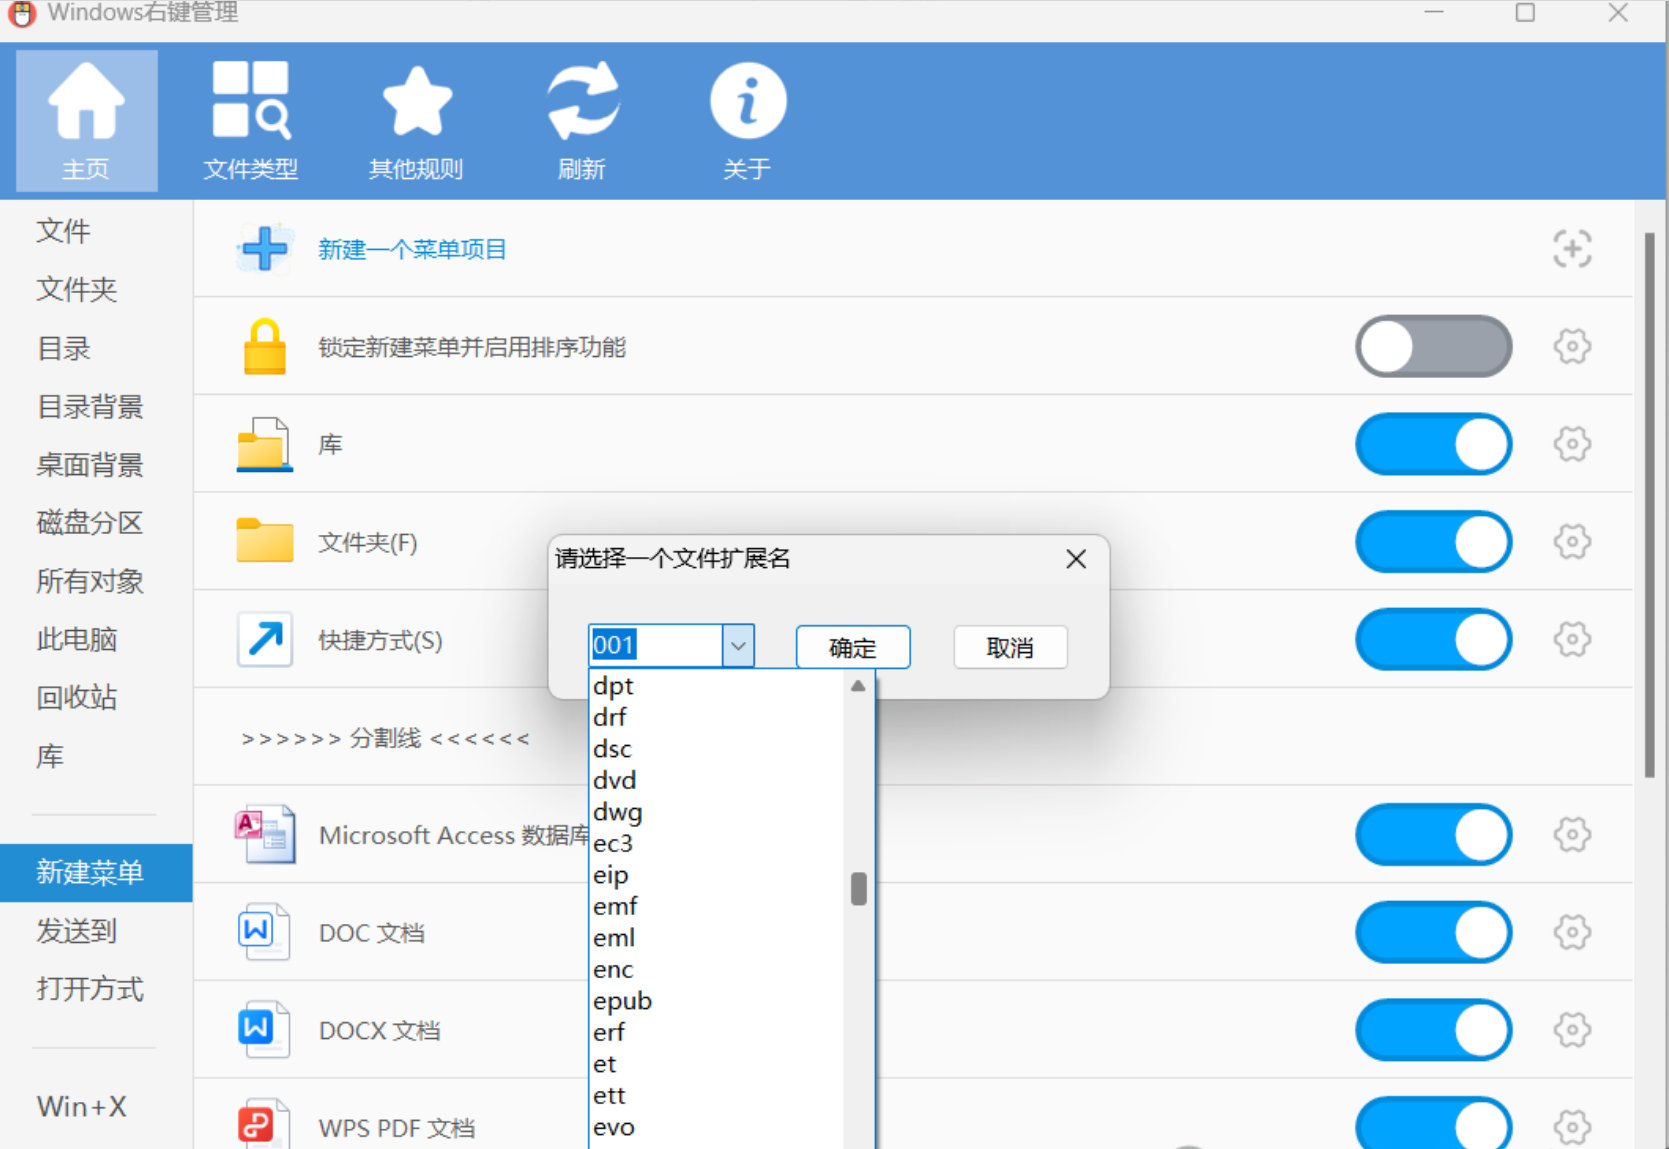This screenshot has width=1669, height=1149.
Task: Click the WPS PDF 文档 file icon
Action: point(264,1124)
